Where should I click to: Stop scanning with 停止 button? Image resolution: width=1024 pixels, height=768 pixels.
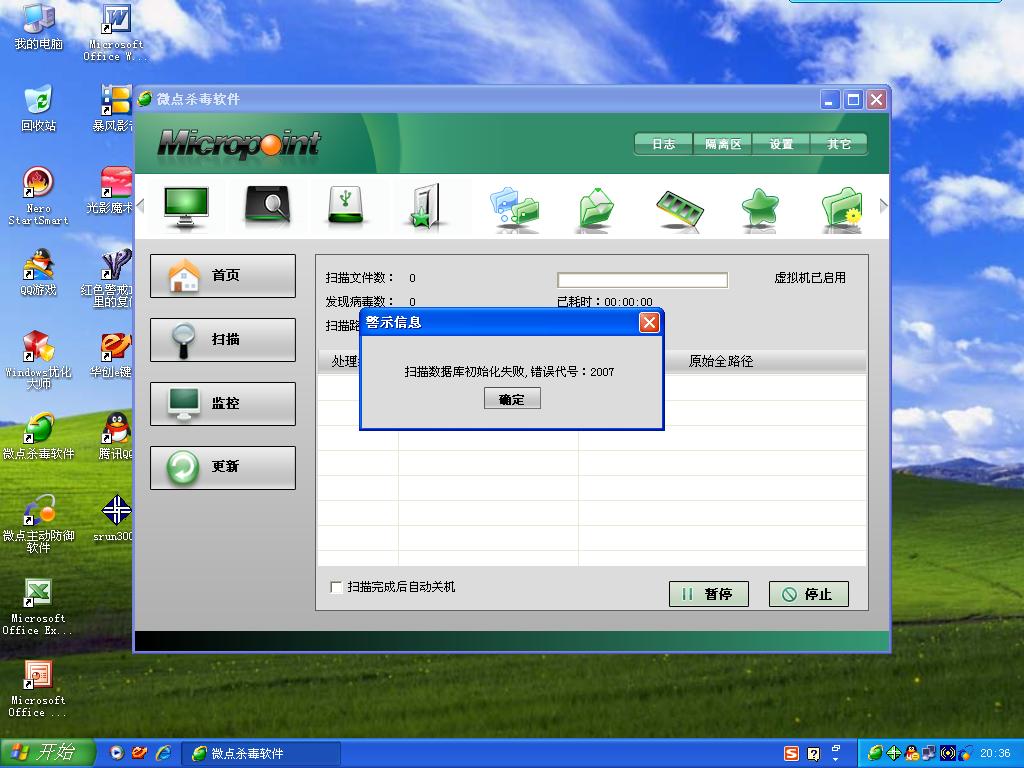(808, 594)
